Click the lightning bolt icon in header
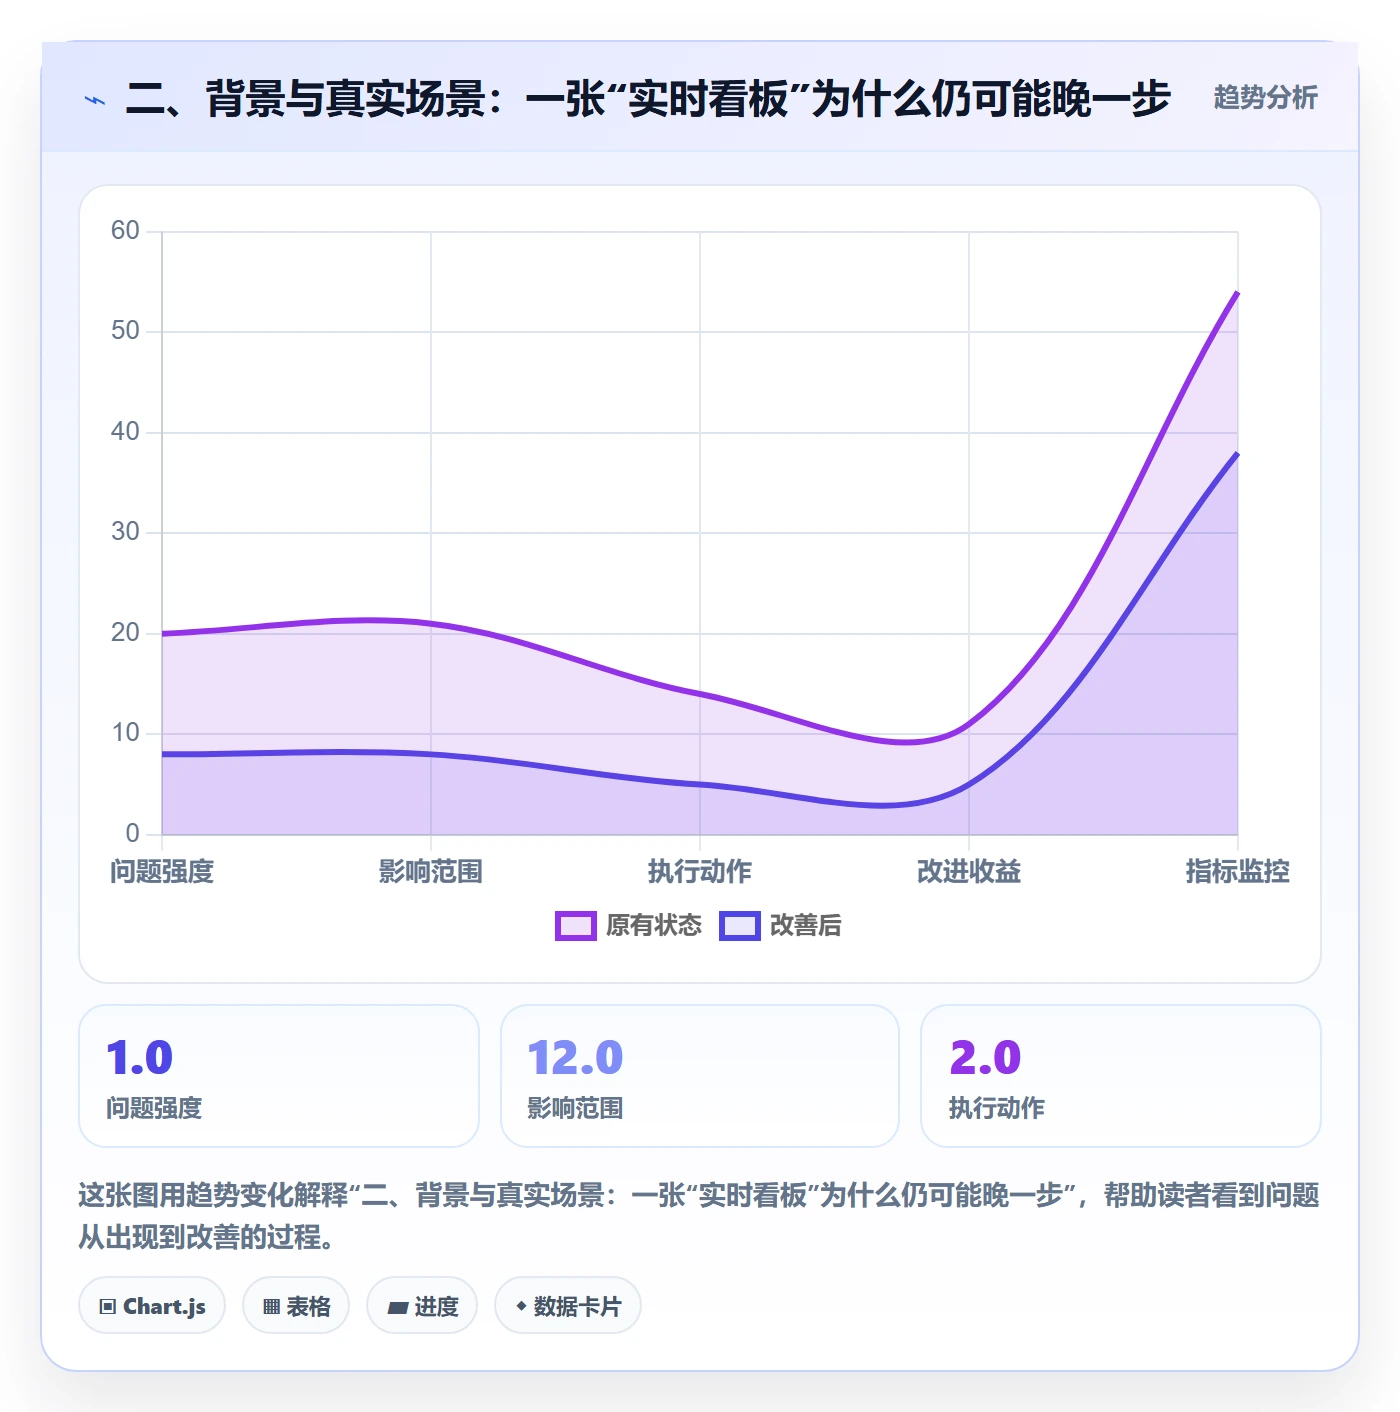Image resolution: width=1400 pixels, height=1412 pixels. coord(95,100)
